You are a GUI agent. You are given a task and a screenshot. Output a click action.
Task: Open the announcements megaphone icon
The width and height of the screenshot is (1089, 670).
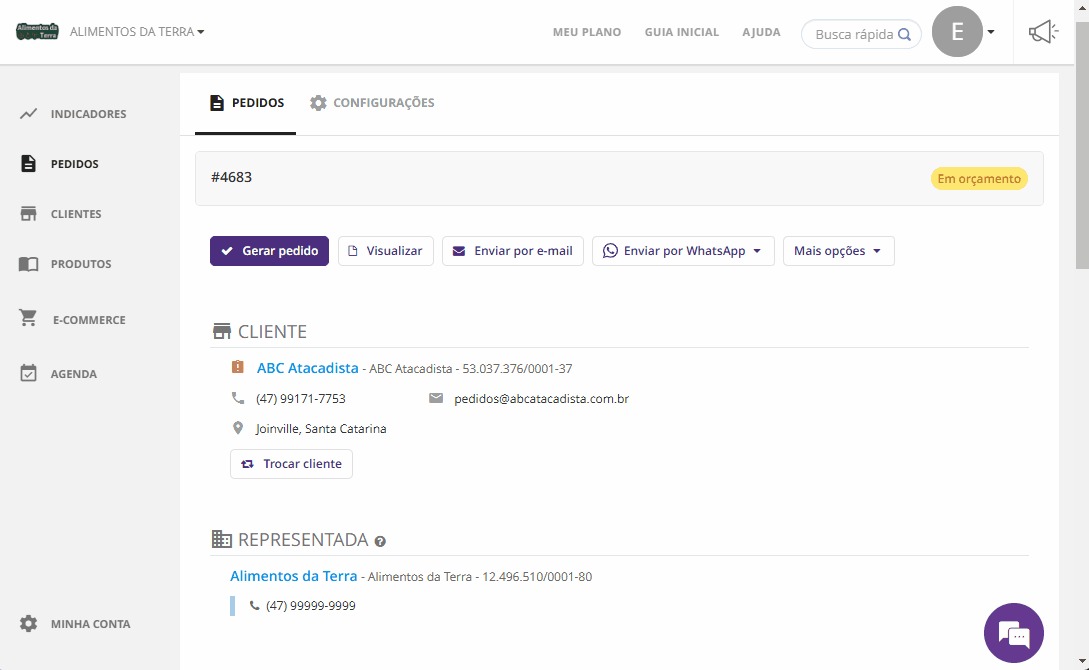[1043, 32]
